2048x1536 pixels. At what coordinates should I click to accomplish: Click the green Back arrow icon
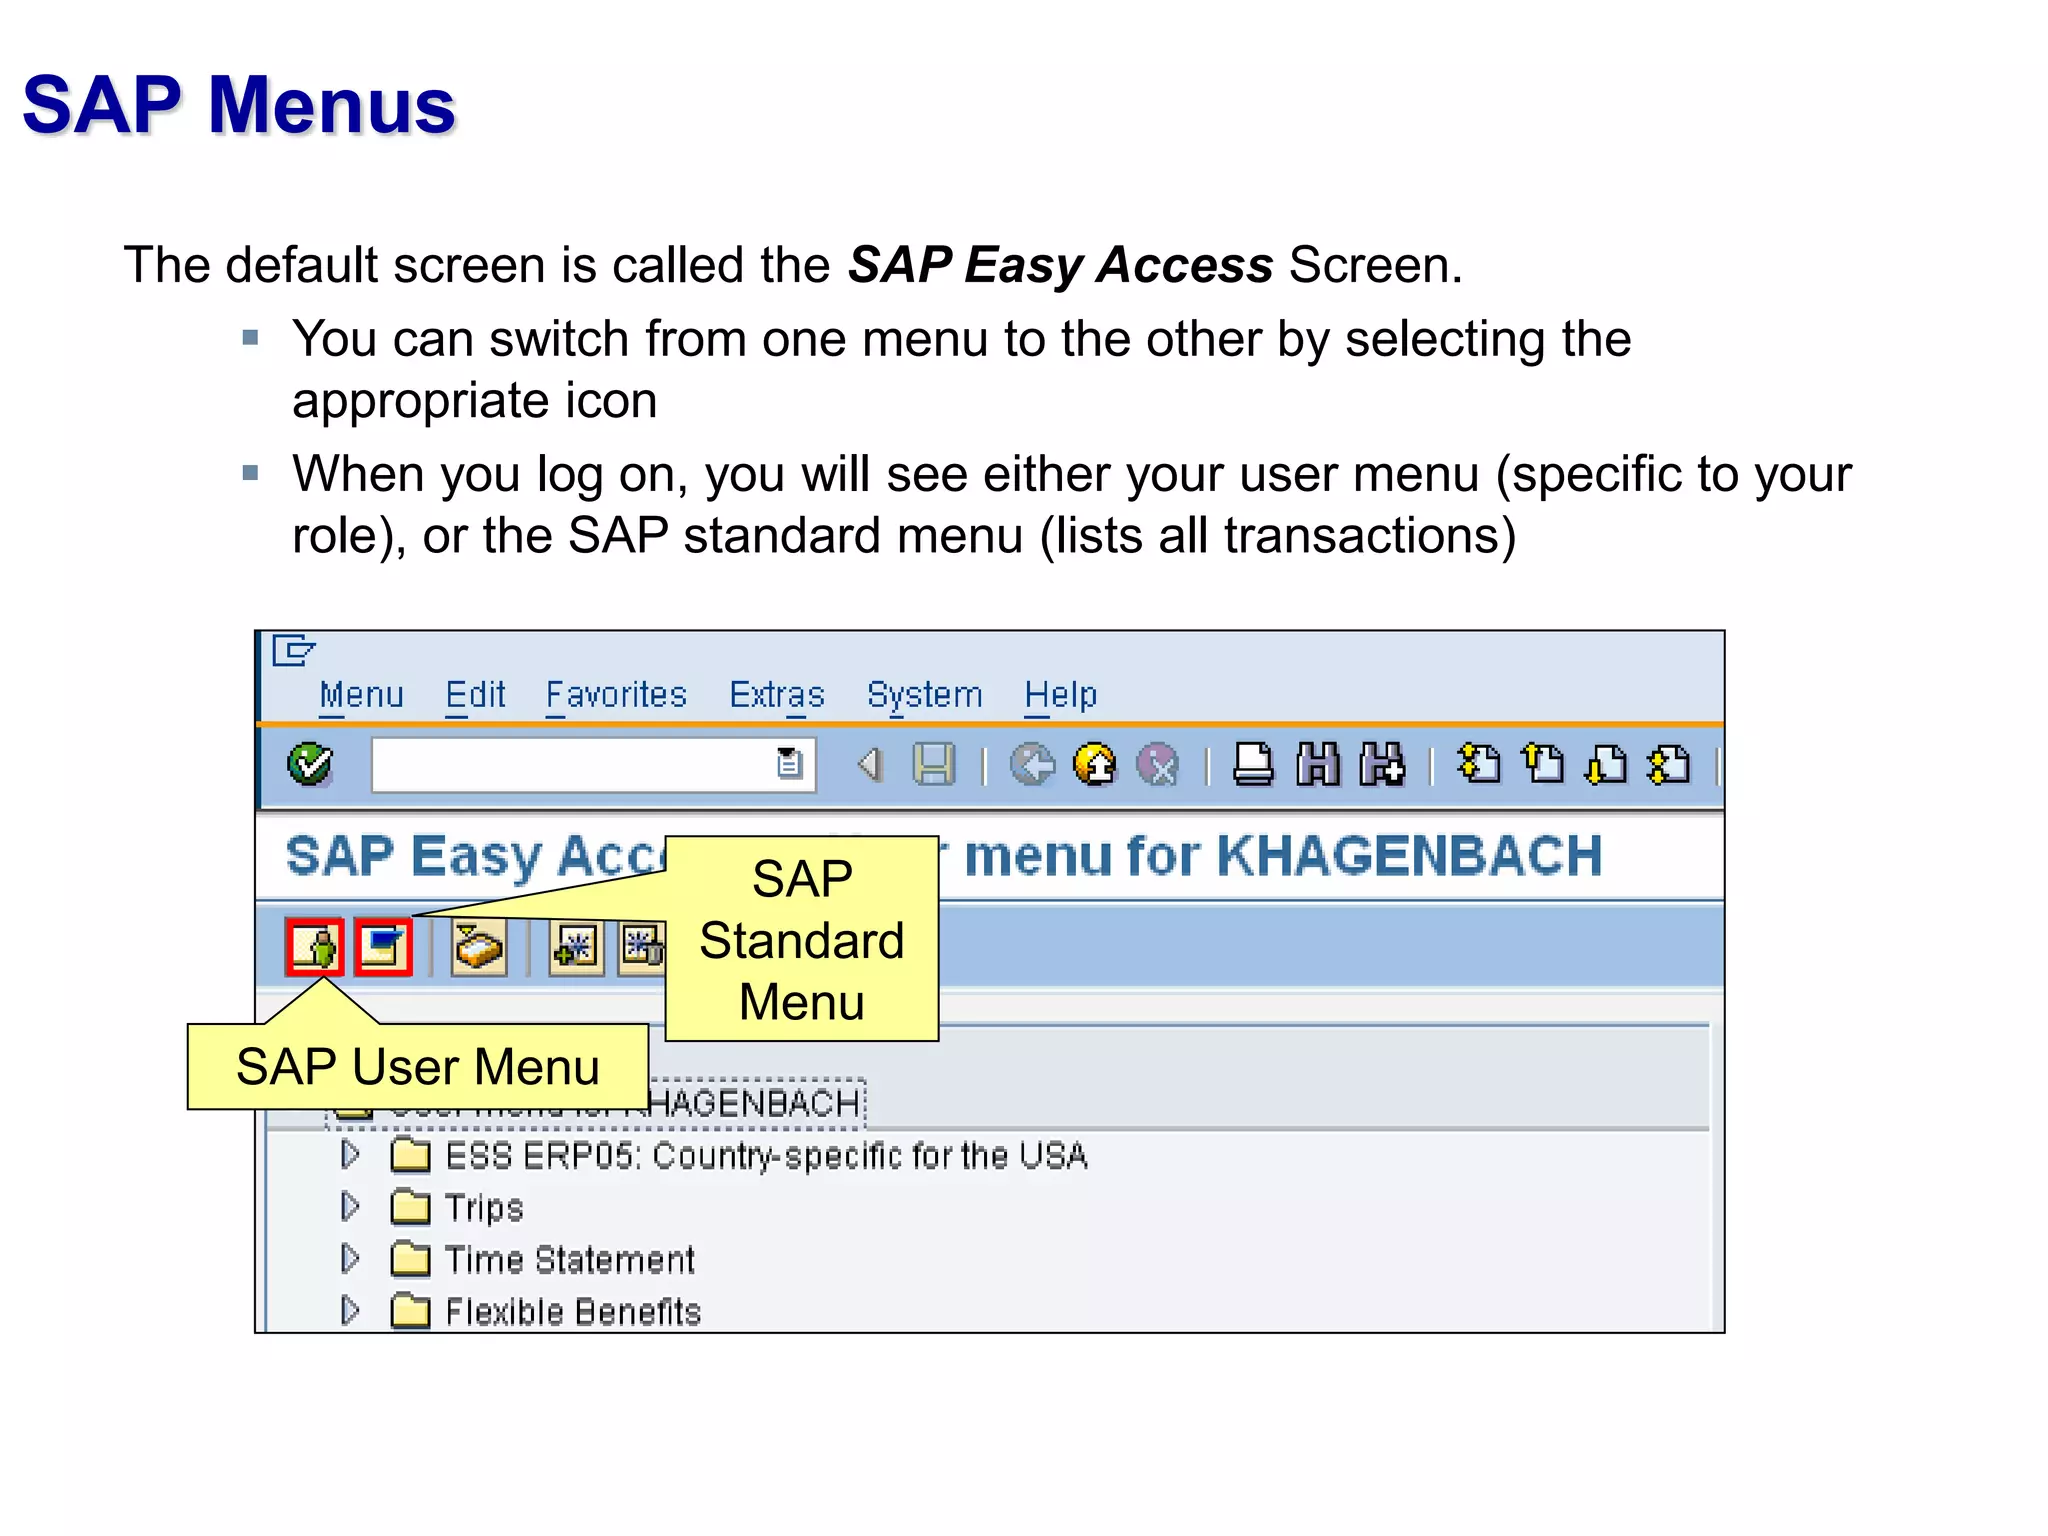pyautogui.click(x=1032, y=765)
